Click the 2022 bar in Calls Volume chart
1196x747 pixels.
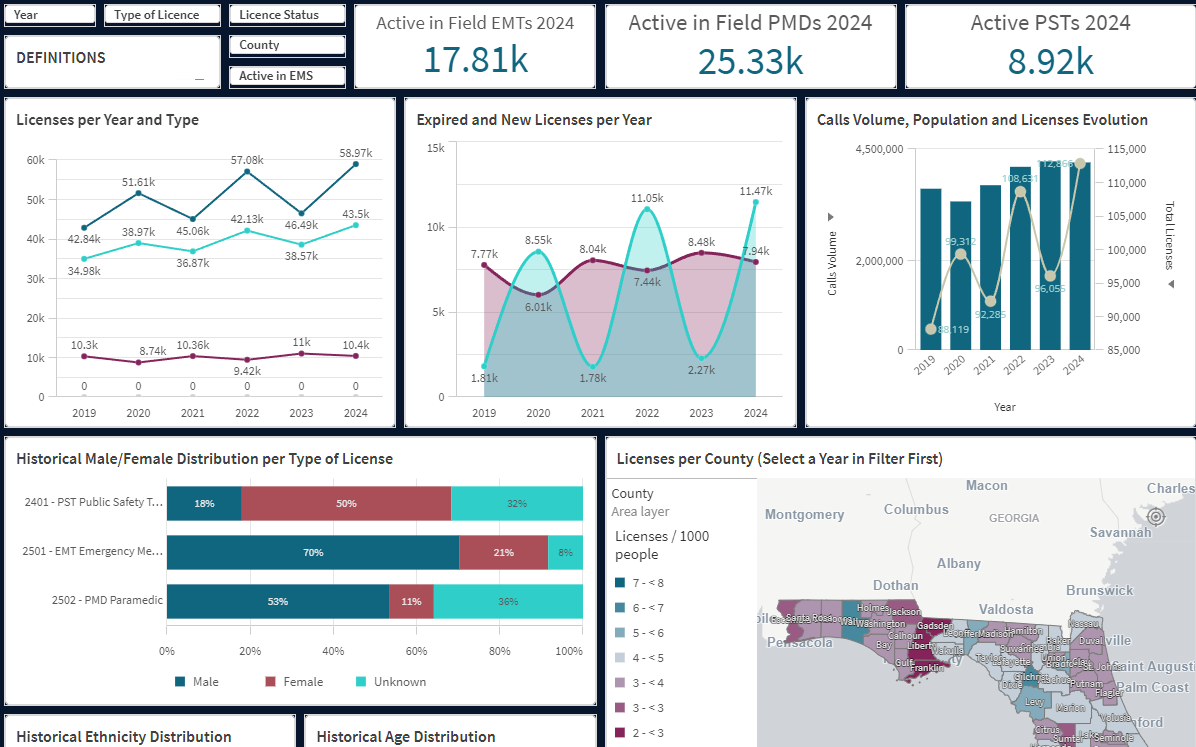coord(1020,258)
